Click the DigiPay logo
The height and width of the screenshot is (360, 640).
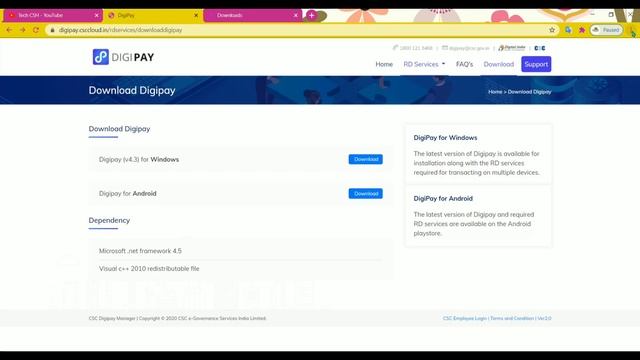coord(123,57)
